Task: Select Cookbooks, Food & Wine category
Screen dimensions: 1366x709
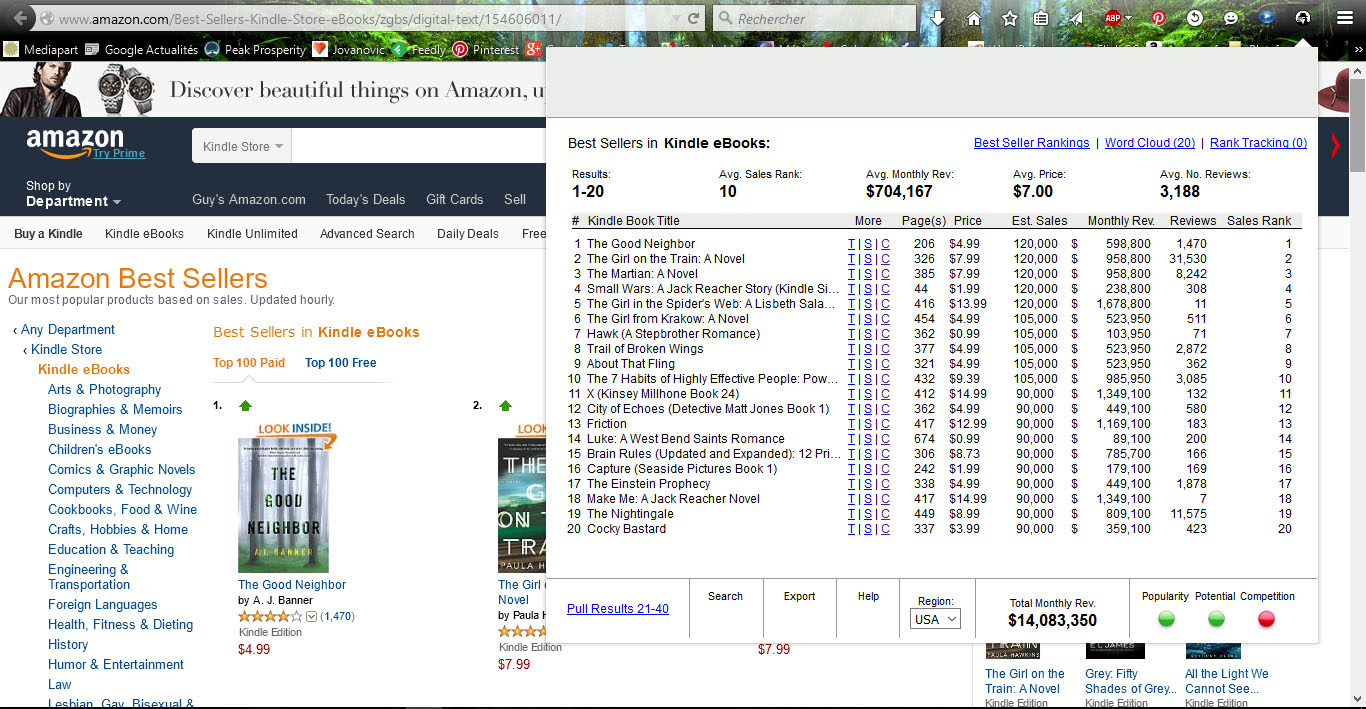Action: pos(123,509)
